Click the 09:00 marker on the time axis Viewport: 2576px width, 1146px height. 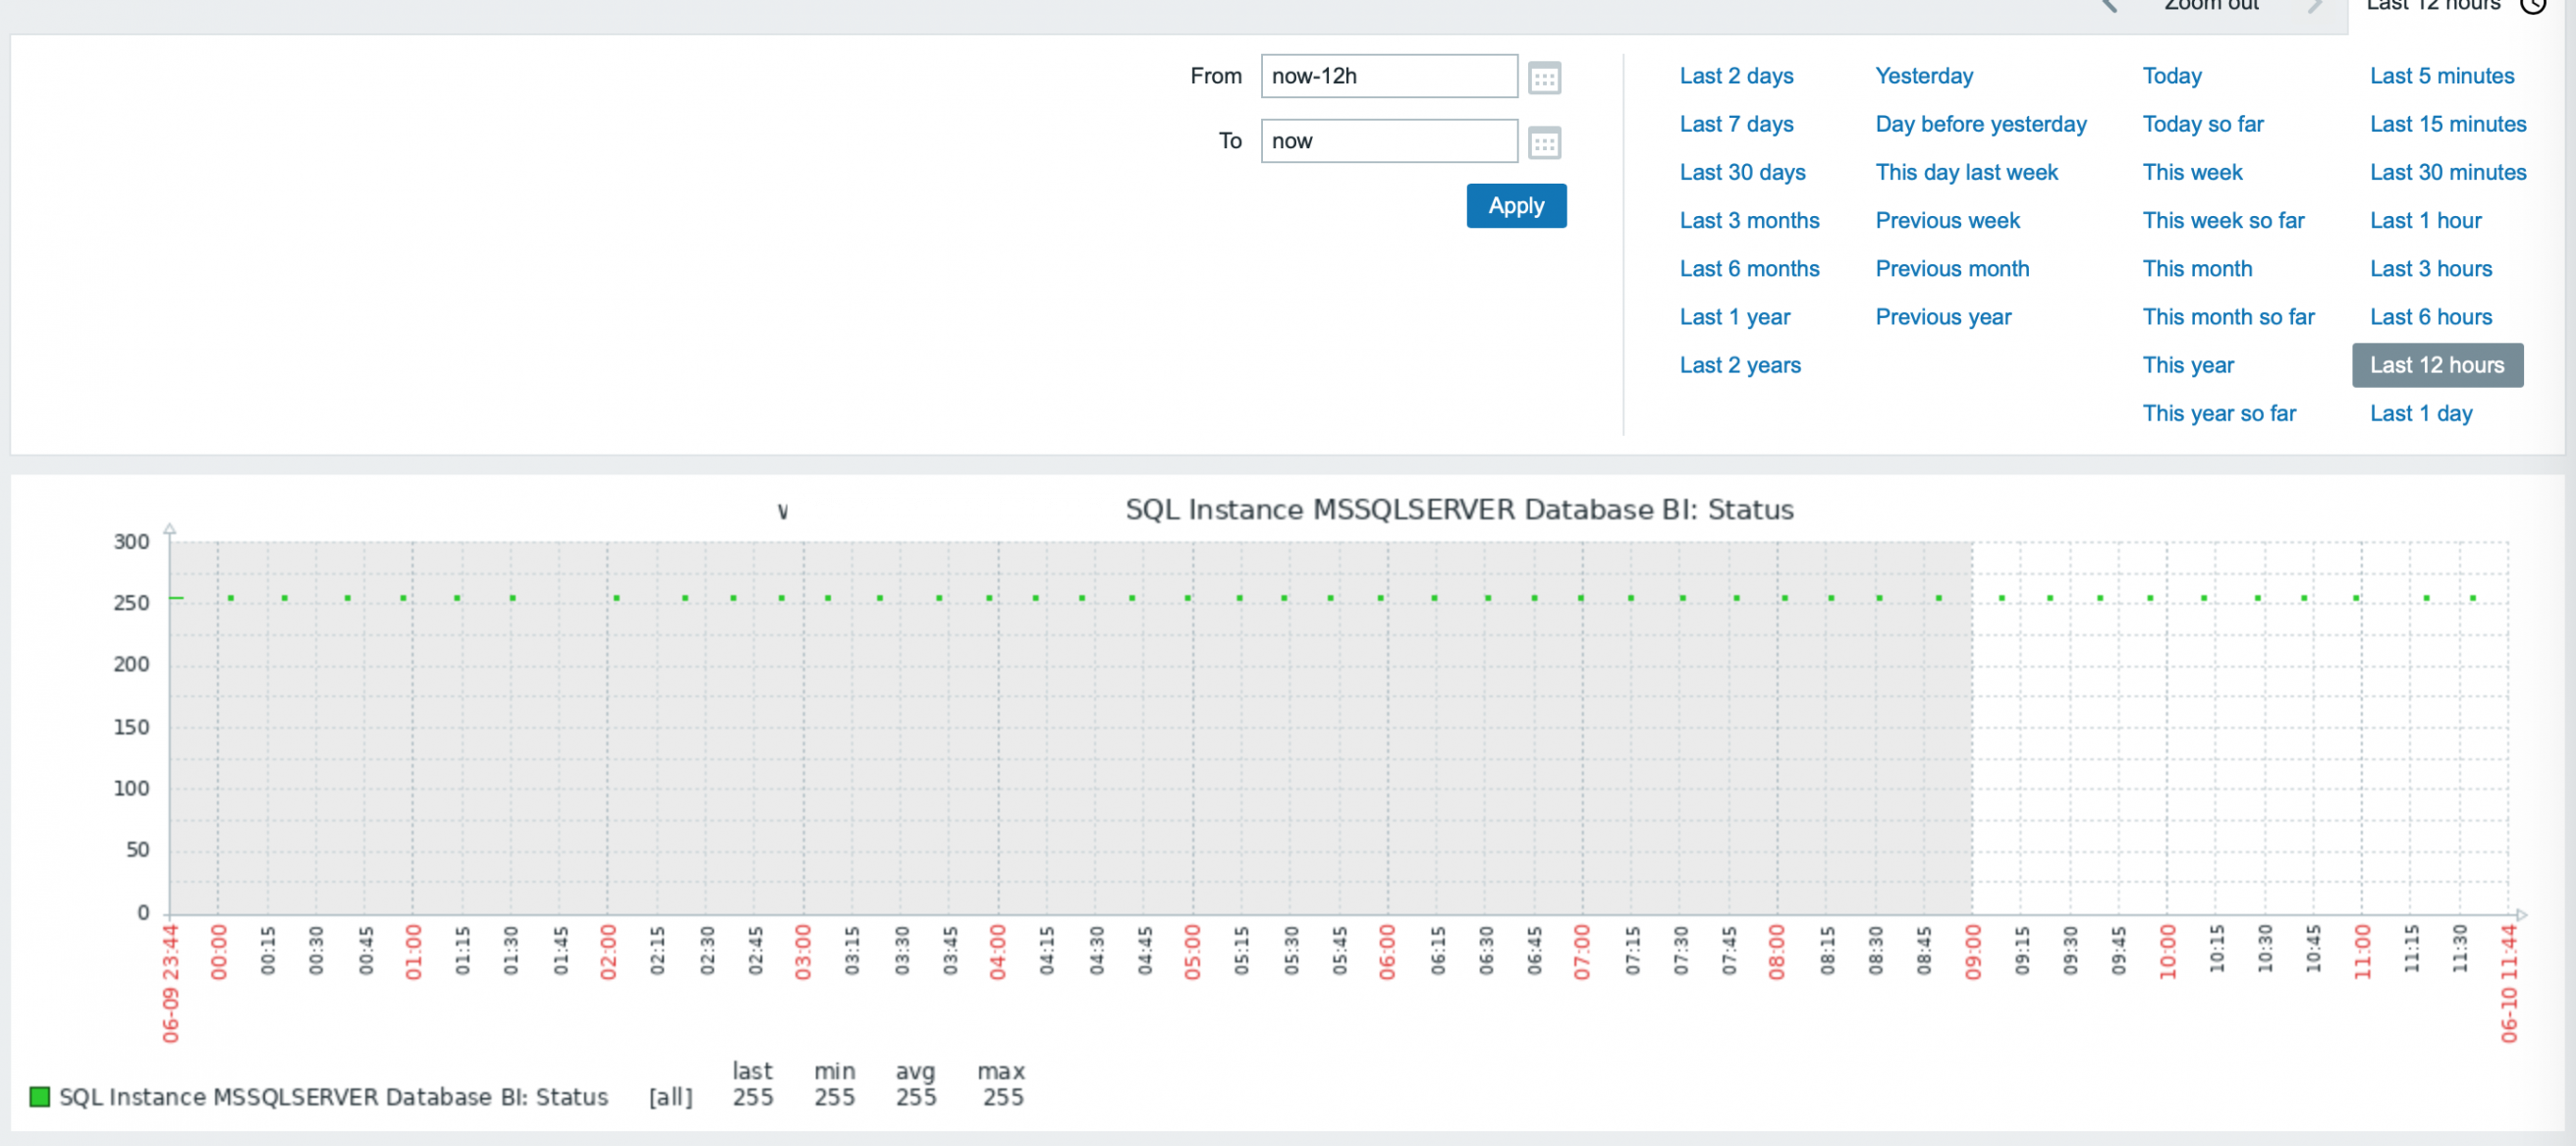1972,951
